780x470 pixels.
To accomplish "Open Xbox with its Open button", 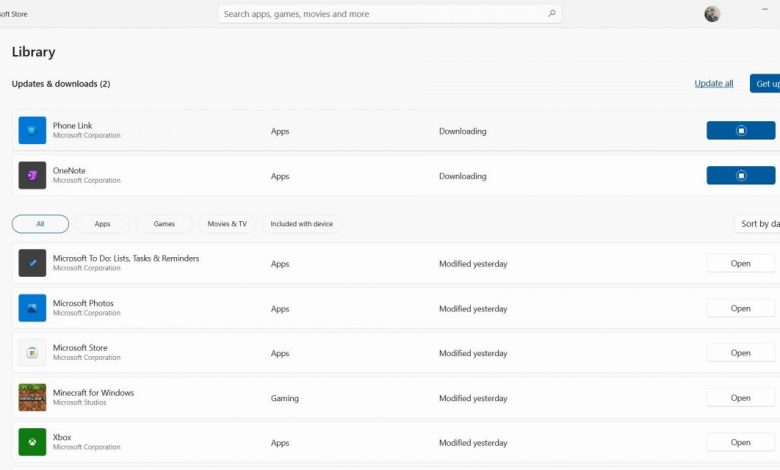I will coord(741,442).
